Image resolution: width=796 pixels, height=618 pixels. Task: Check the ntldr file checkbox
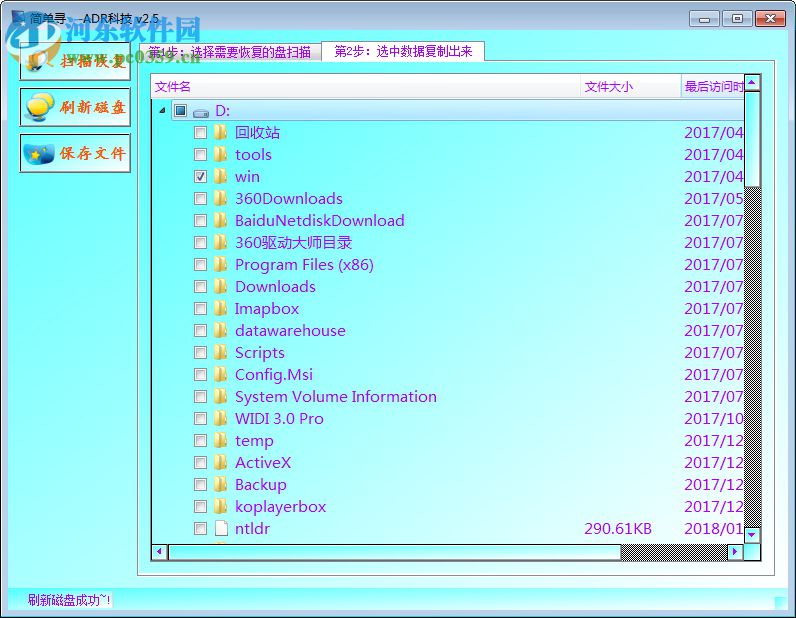[x=201, y=529]
